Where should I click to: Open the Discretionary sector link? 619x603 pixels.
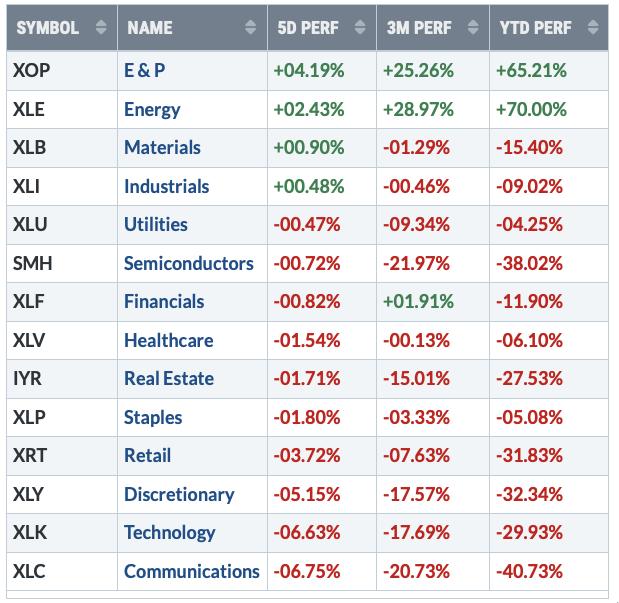pos(179,494)
